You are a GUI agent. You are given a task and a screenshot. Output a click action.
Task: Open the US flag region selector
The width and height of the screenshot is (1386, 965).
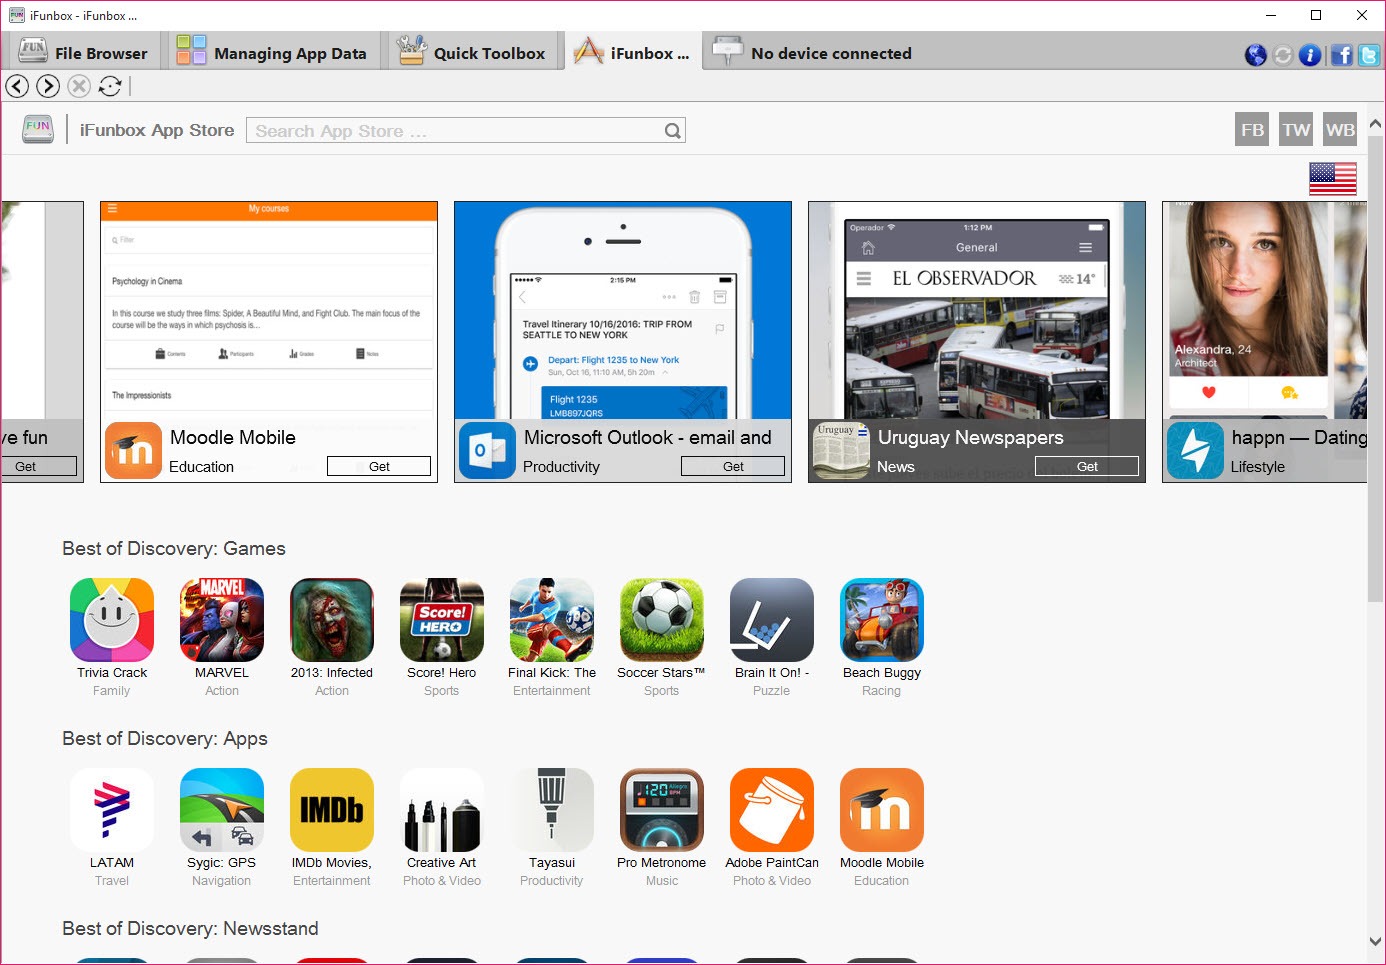1332,179
